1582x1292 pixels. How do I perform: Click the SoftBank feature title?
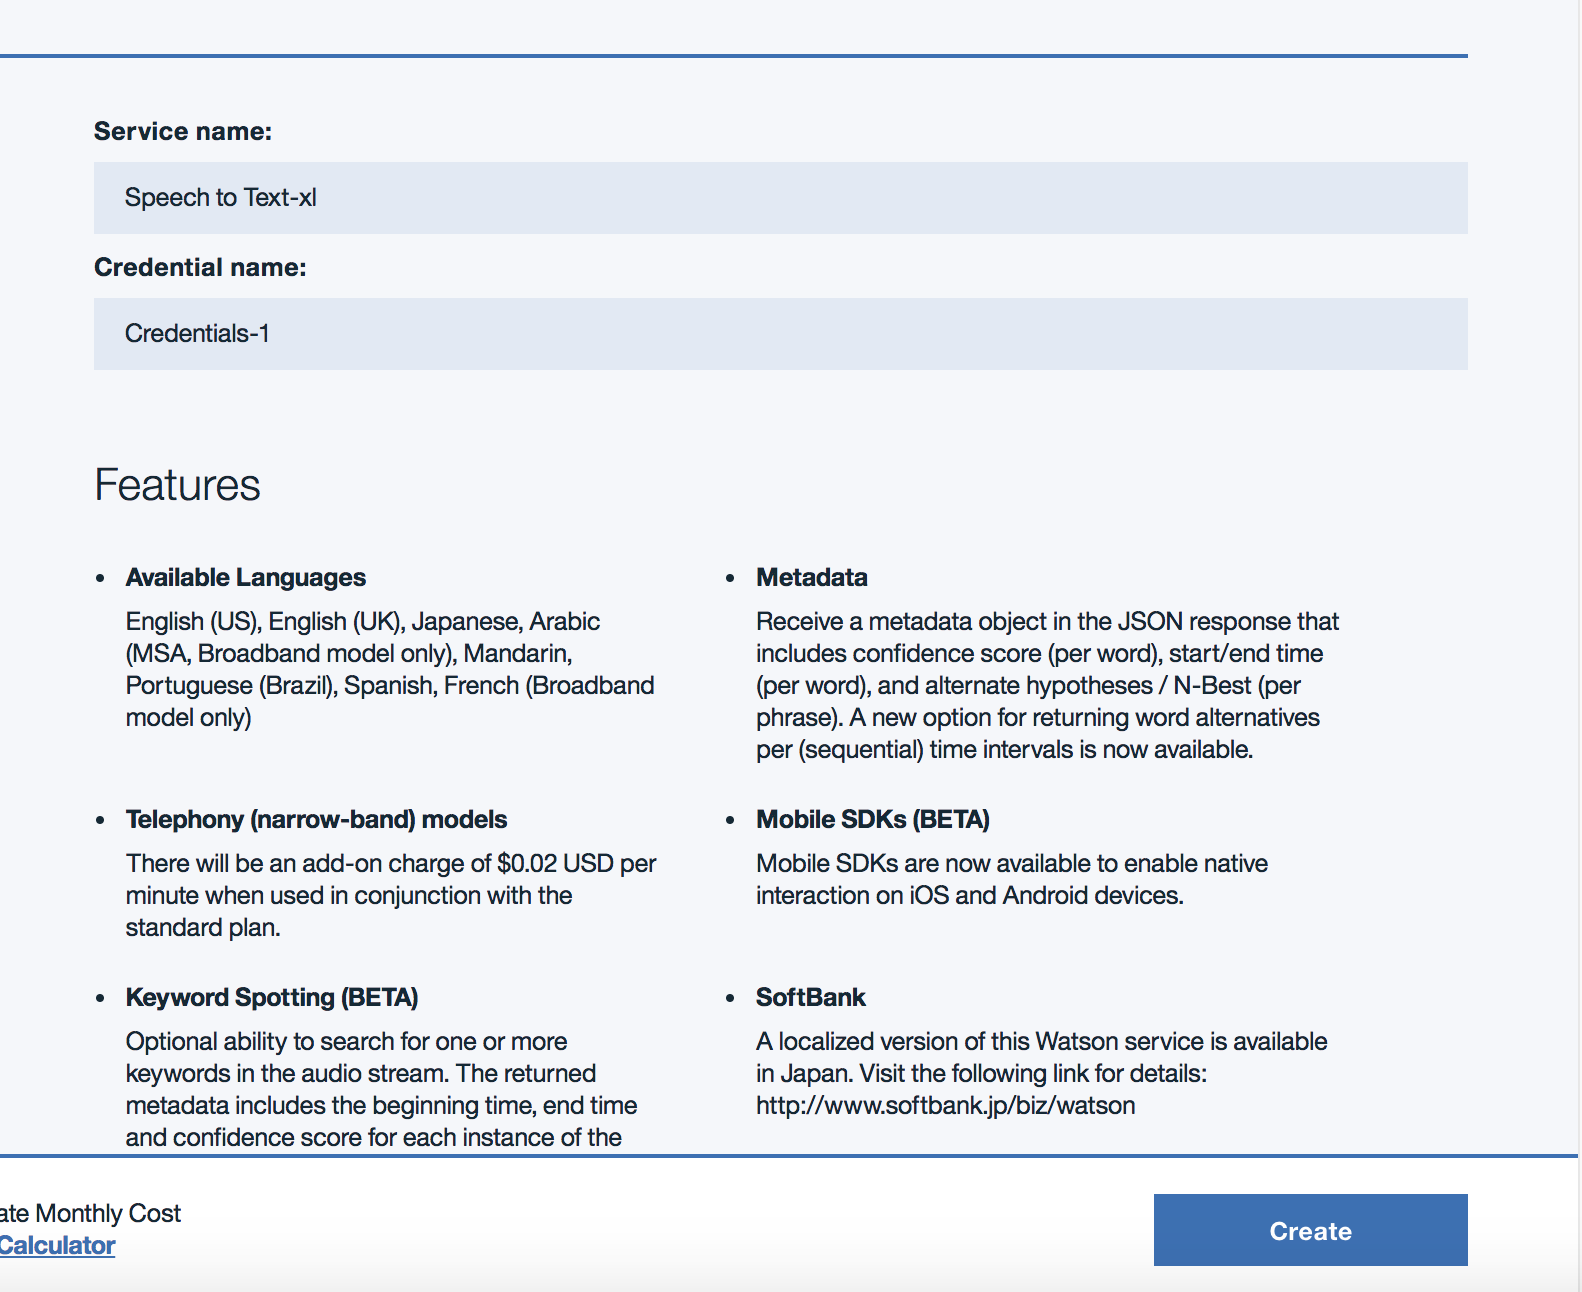coord(810,997)
